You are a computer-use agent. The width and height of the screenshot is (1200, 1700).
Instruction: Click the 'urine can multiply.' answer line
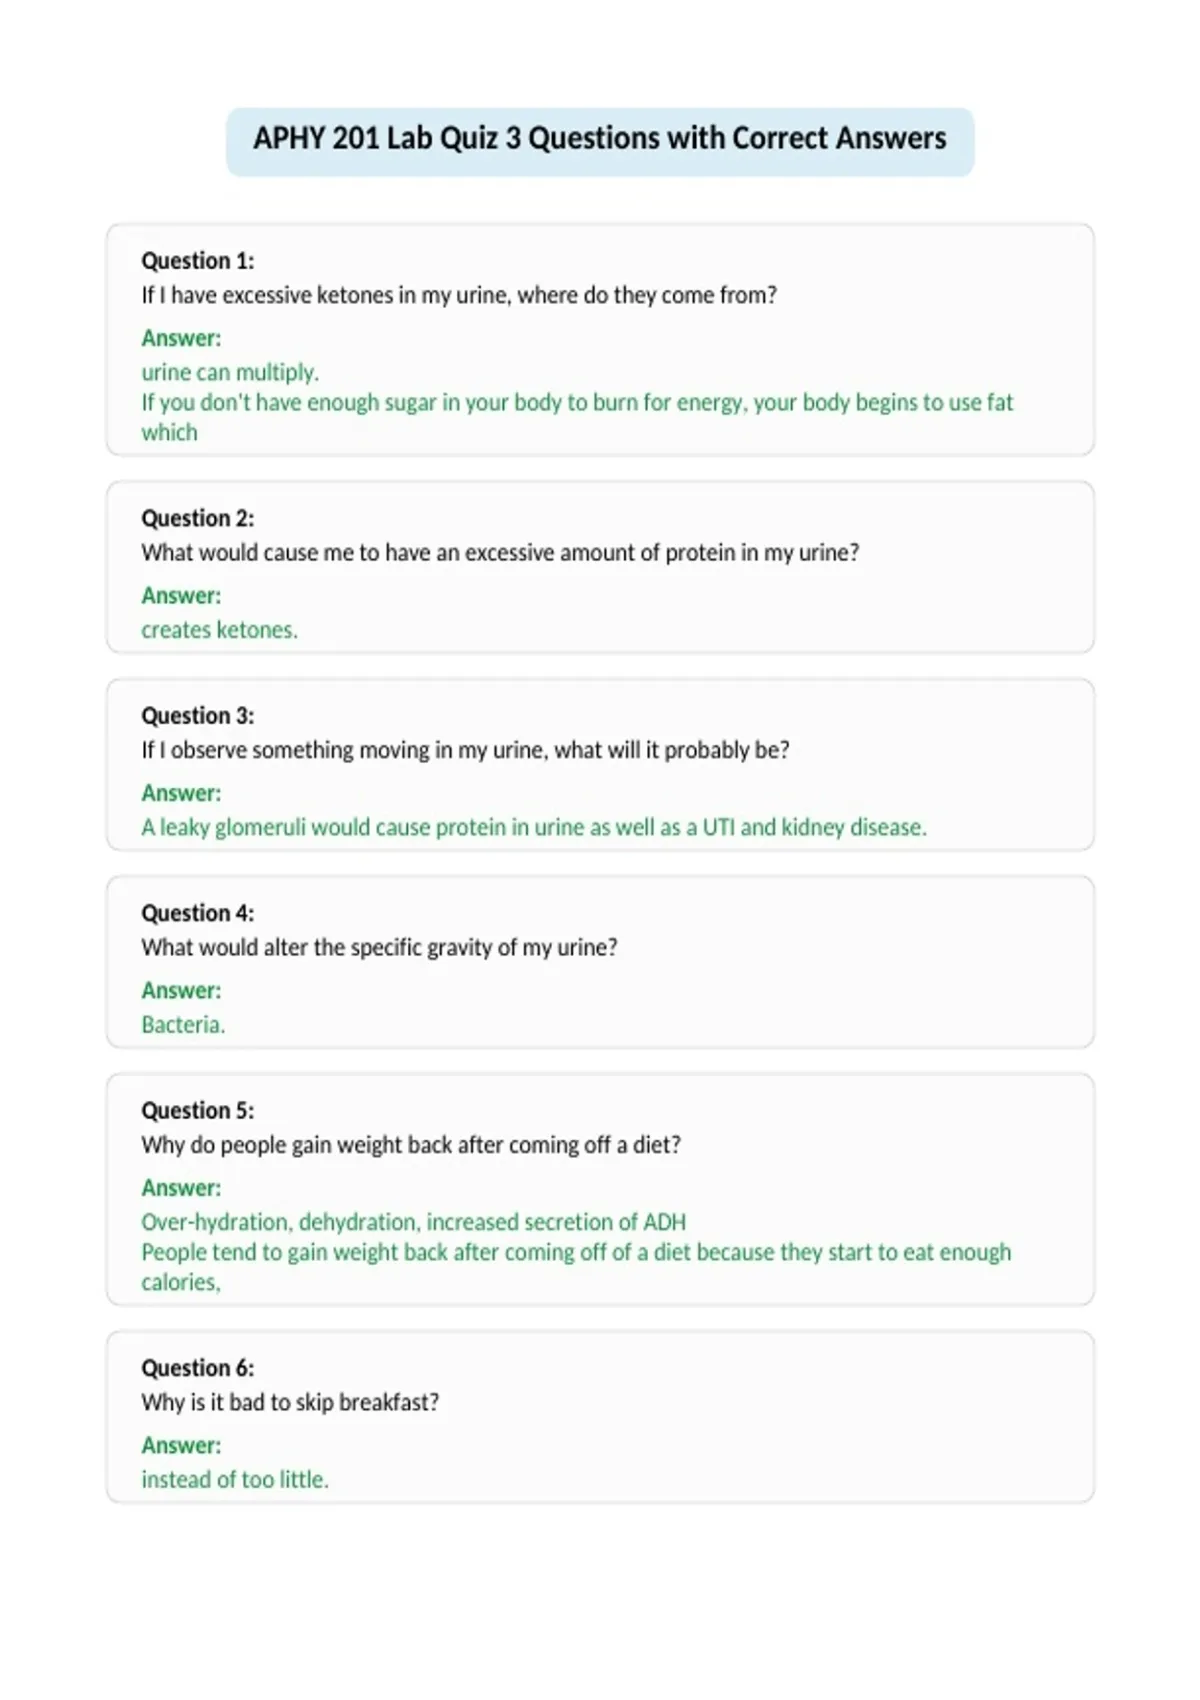click(230, 373)
